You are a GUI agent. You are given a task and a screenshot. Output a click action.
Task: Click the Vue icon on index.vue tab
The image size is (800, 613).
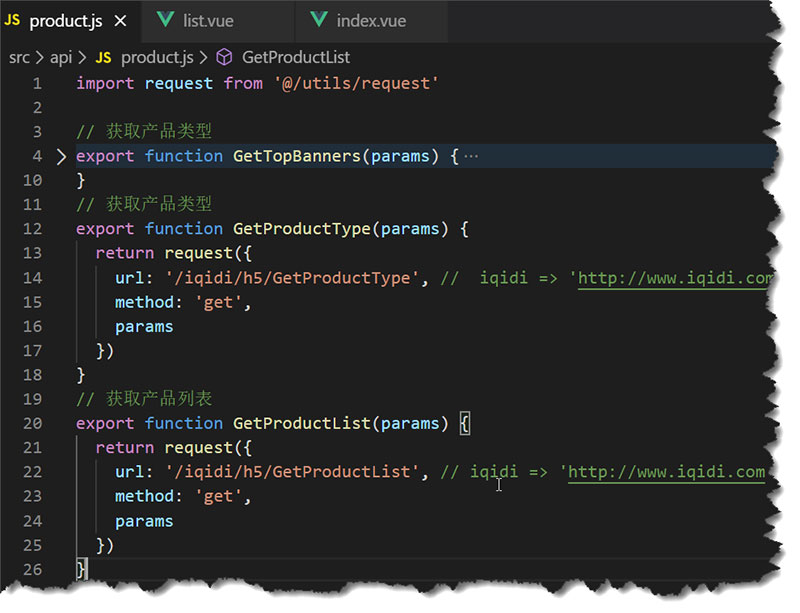pos(319,20)
